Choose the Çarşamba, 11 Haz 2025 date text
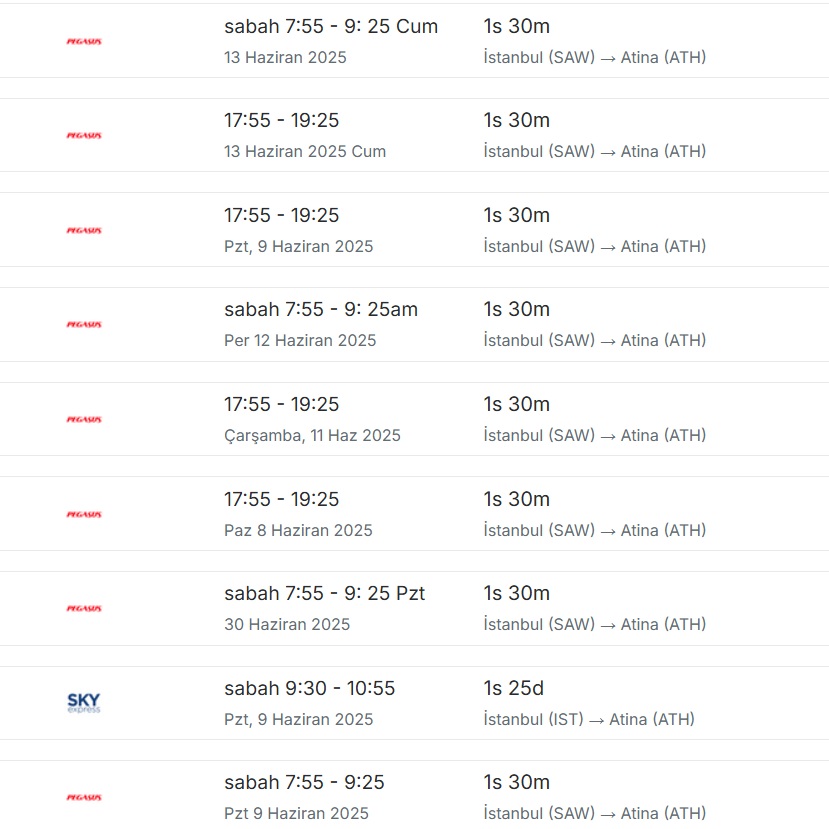This screenshot has width=829, height=829. [312, 435]
